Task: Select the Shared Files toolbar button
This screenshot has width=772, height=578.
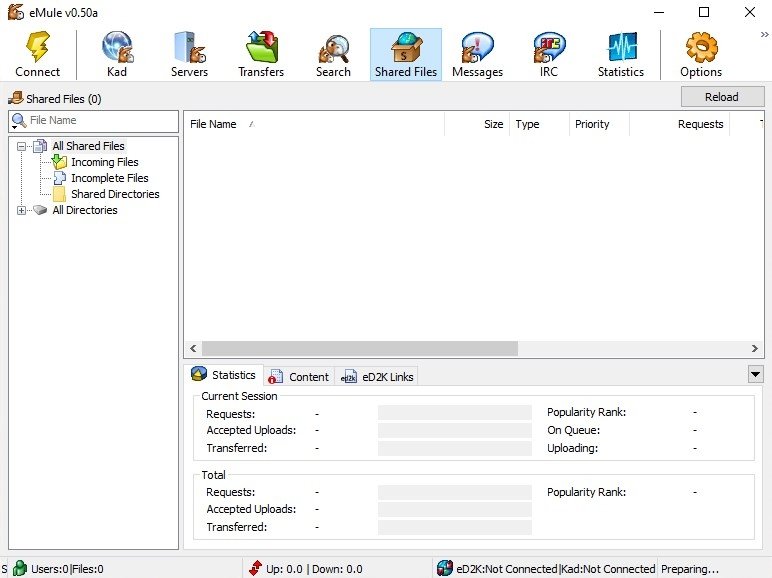Action: tap(406, 54)
